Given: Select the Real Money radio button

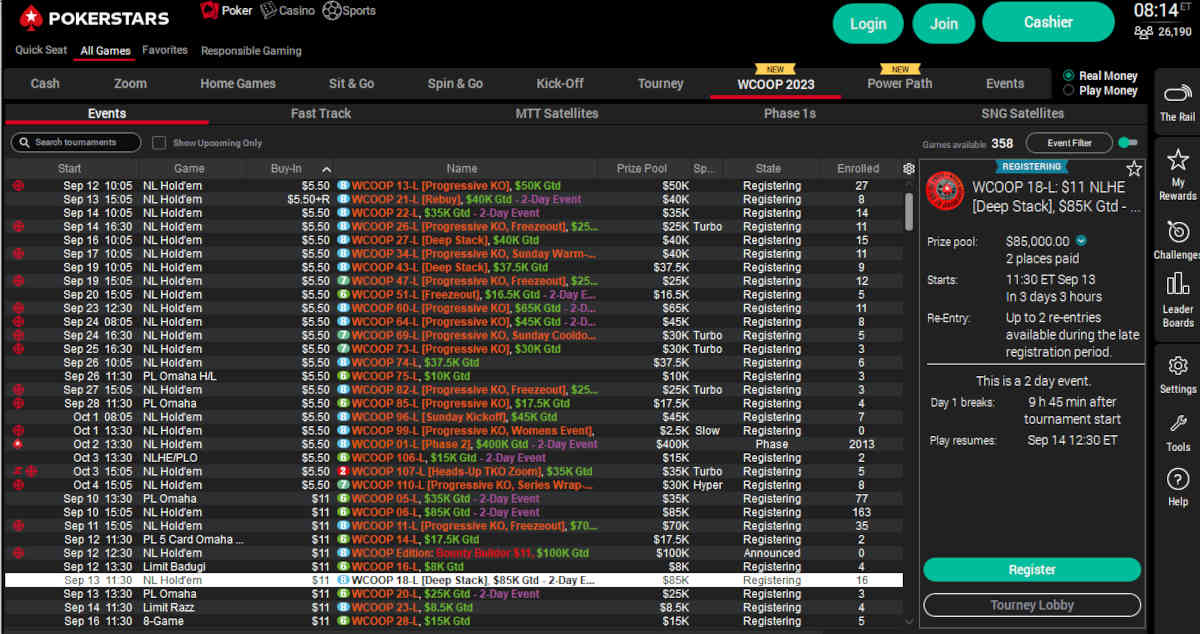Looking at the screenshot, I should click(x=1069, y=75).
